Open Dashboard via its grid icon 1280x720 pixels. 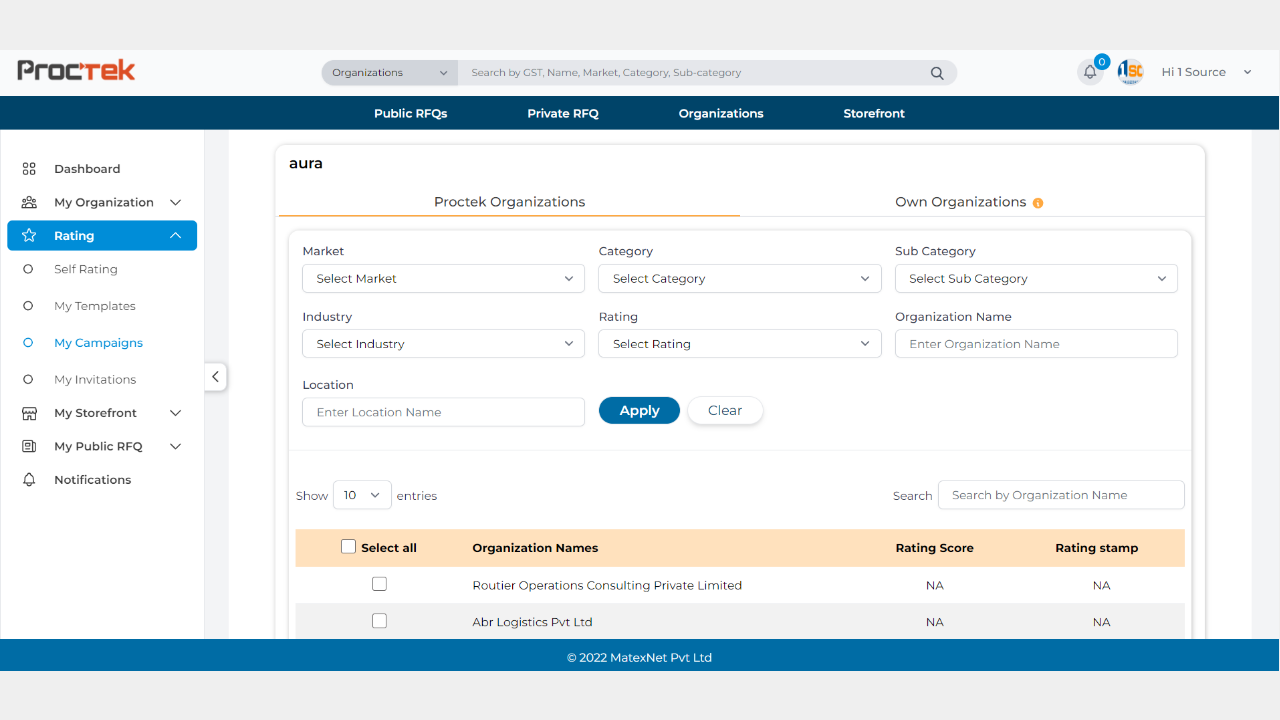(29, 169)
